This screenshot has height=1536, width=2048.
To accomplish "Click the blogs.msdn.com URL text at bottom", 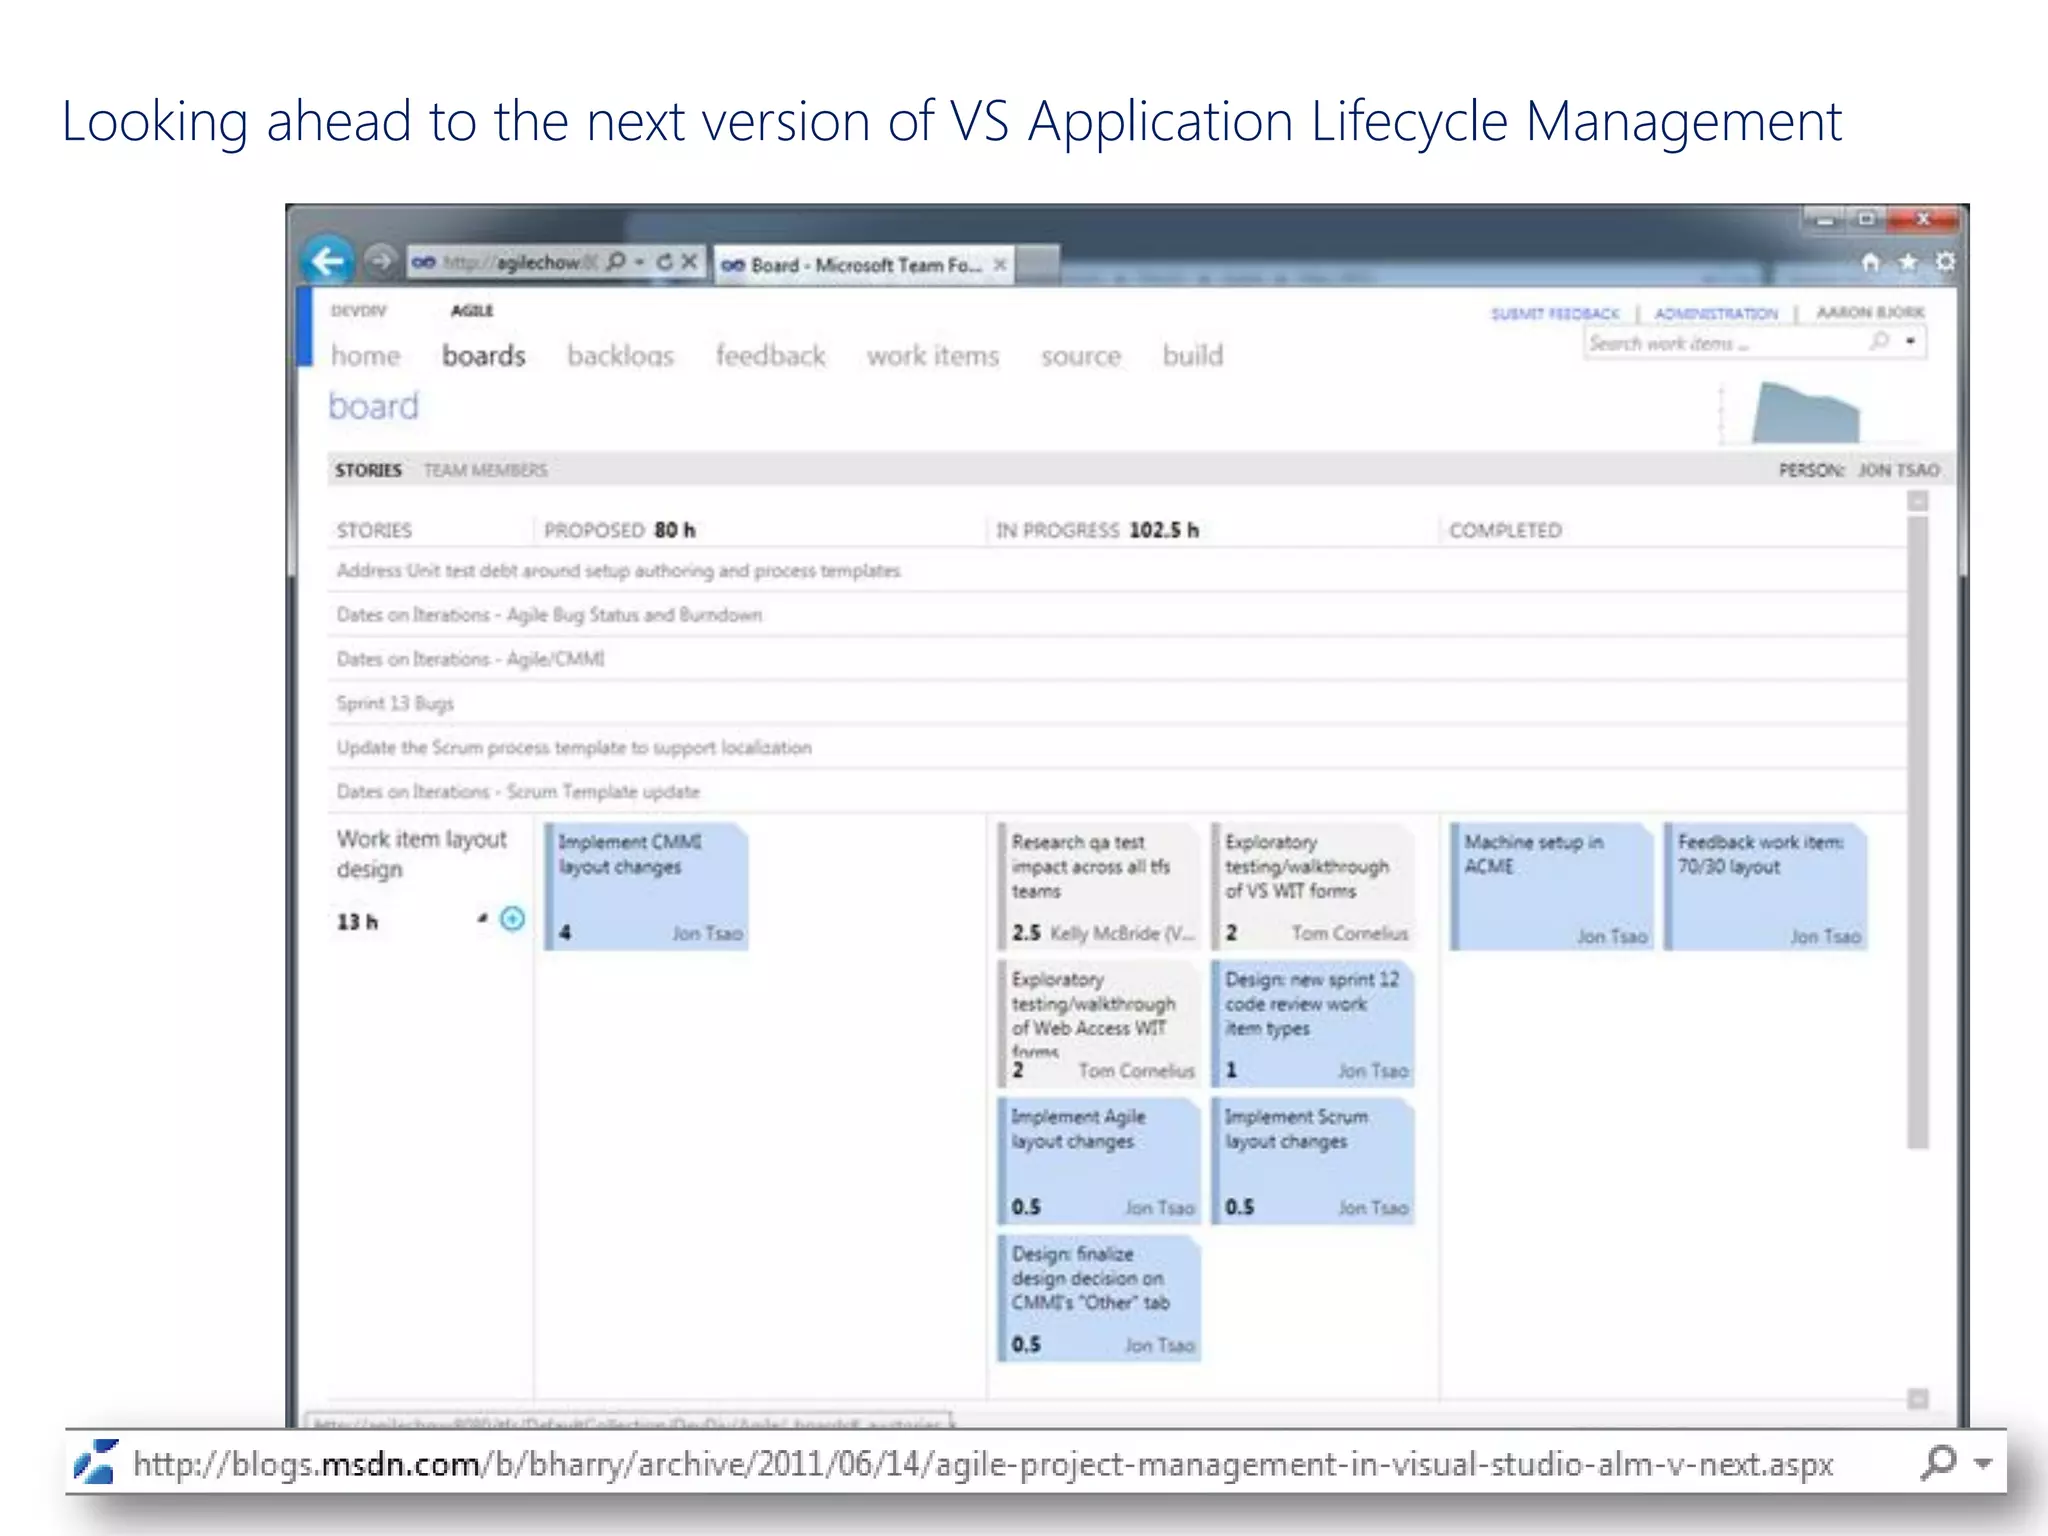I will [983, 1464].
